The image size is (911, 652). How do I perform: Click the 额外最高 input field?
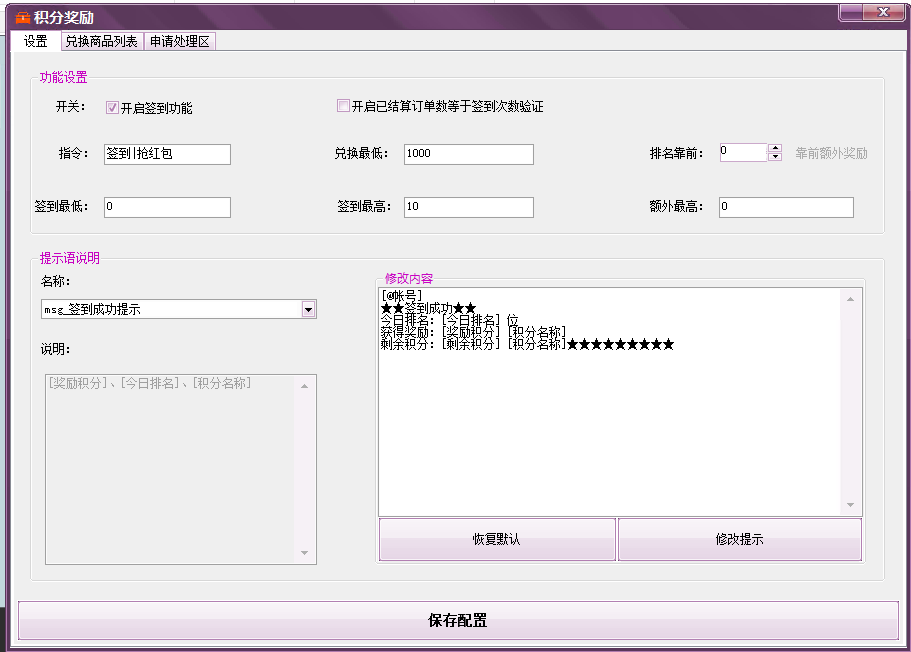coord(785,207)
